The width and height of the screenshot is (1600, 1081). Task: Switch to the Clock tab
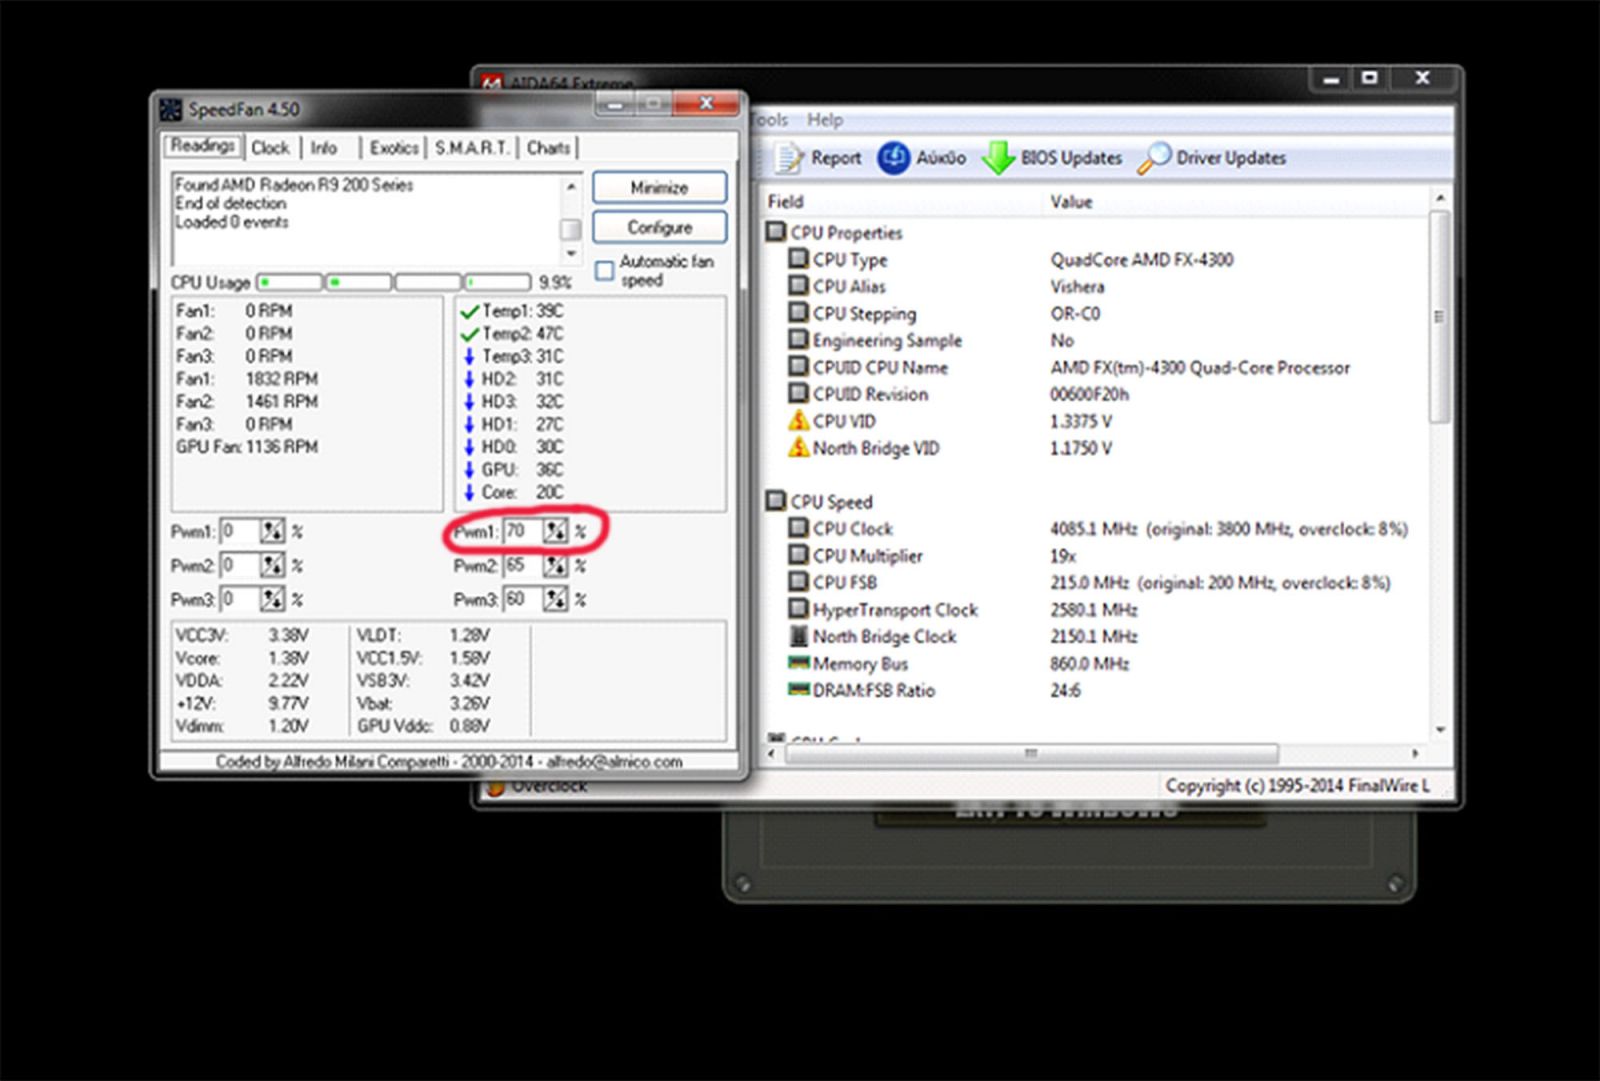point(270,148)
